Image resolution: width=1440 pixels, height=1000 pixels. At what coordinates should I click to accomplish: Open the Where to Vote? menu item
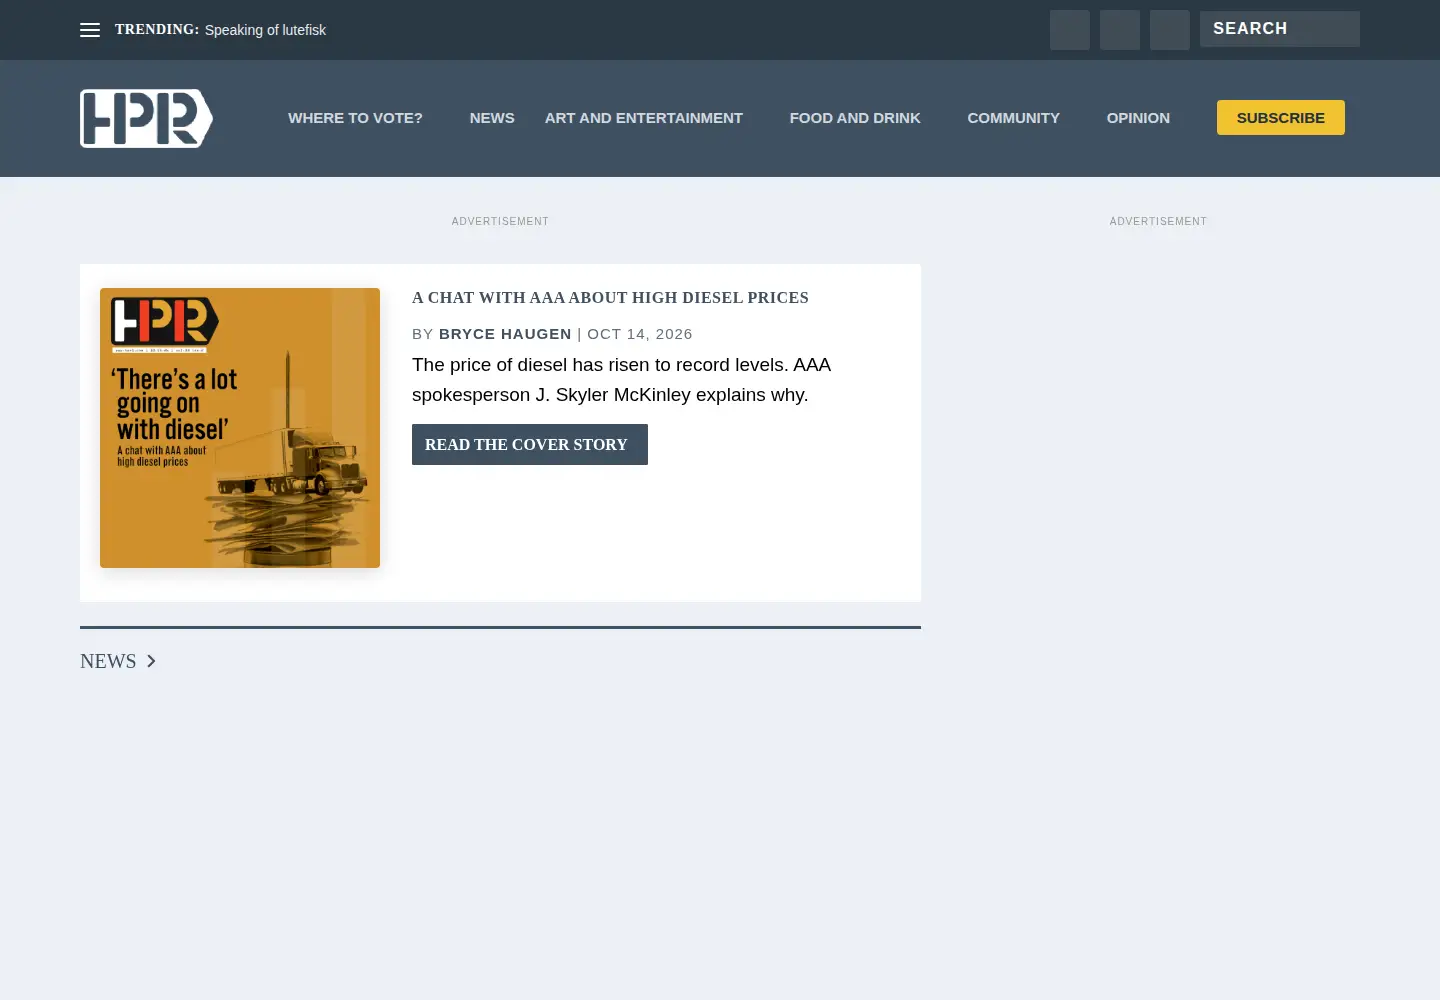click(x=355, y=118)
